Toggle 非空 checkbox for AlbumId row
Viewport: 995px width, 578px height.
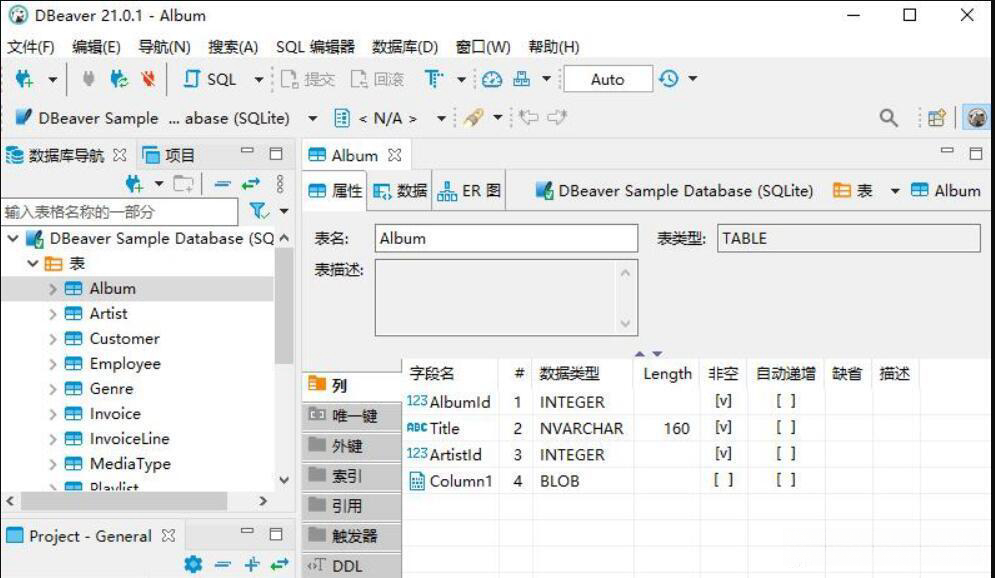[x=723, y=401]
